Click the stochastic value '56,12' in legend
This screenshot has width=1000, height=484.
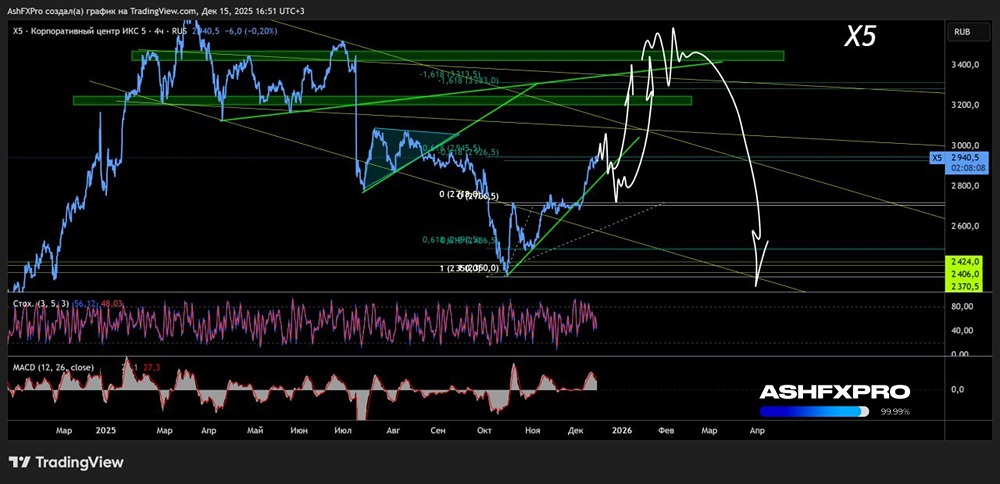pos(87,305)
